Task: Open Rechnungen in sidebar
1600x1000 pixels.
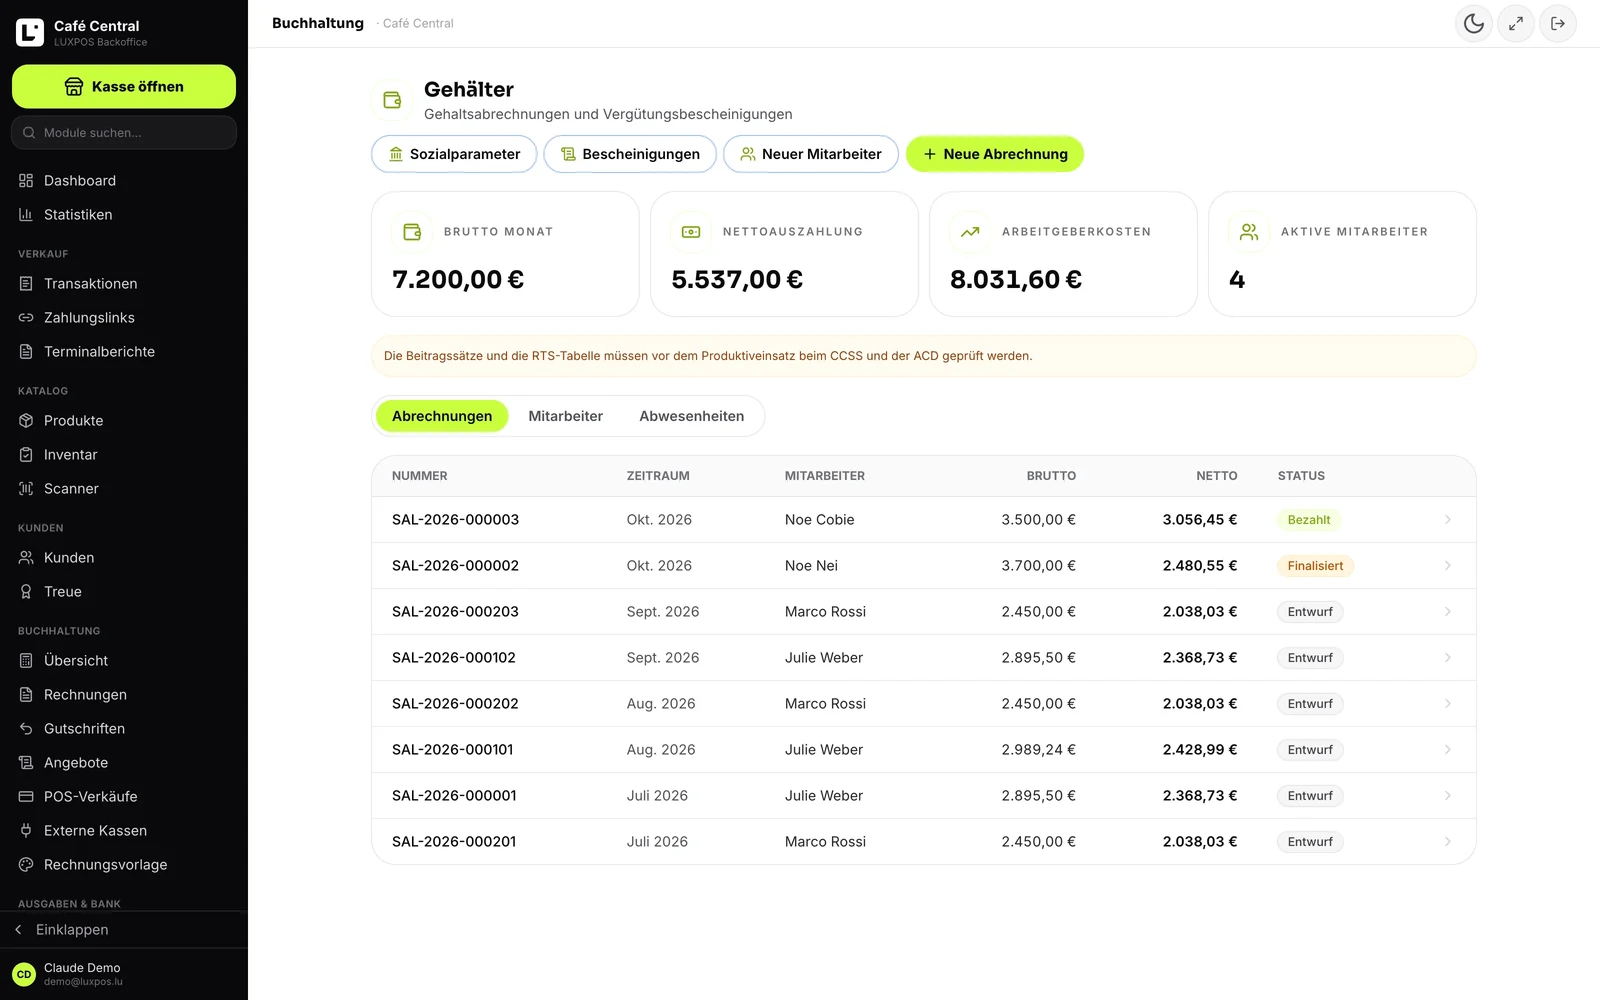Action: click(x=124, y=694)
